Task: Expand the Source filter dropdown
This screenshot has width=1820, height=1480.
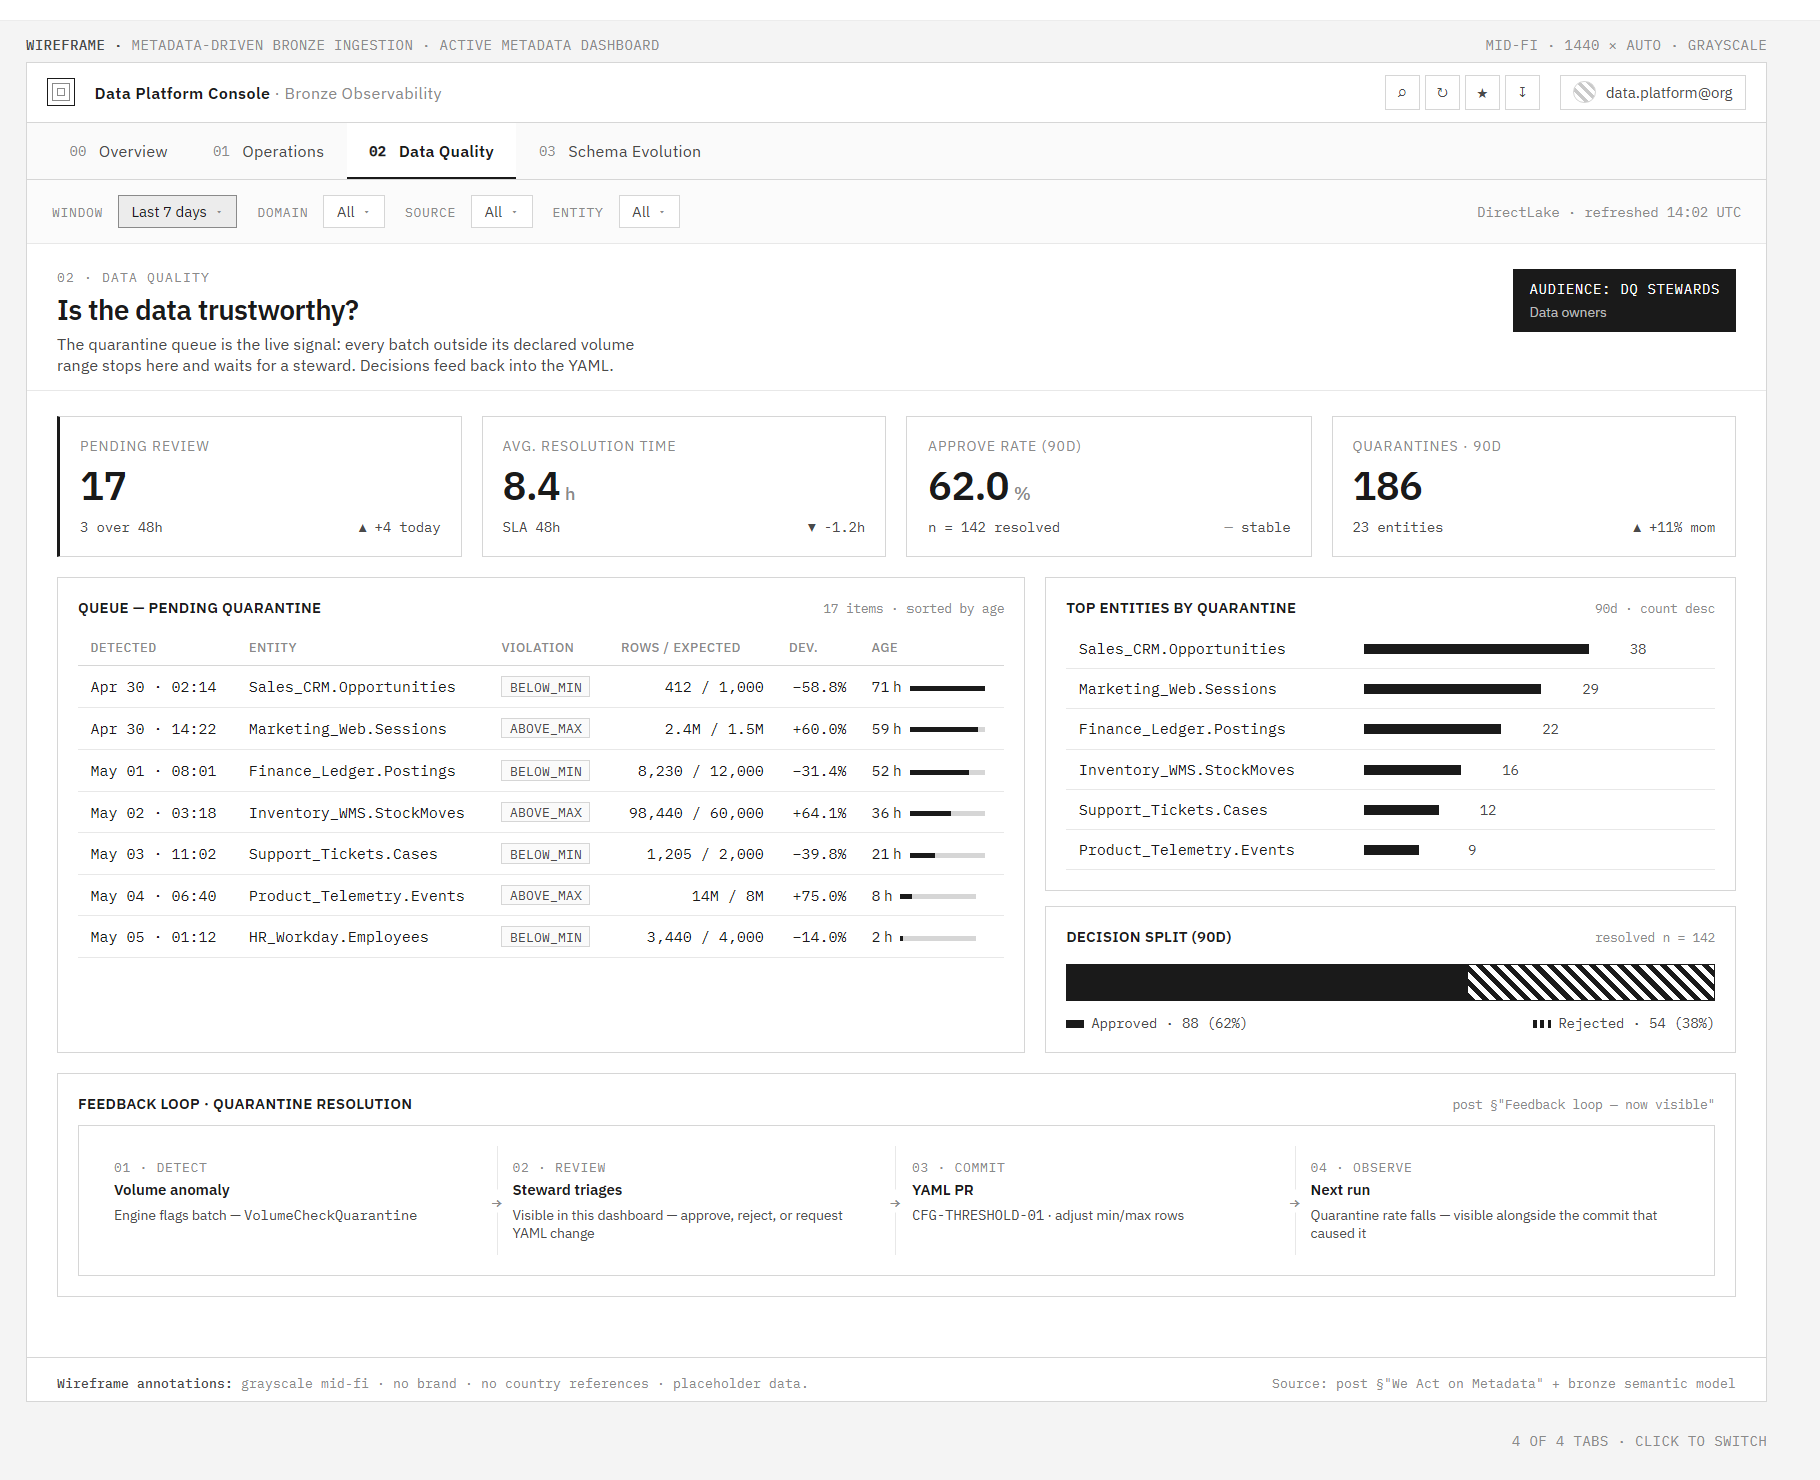Action: coord(502,212)
